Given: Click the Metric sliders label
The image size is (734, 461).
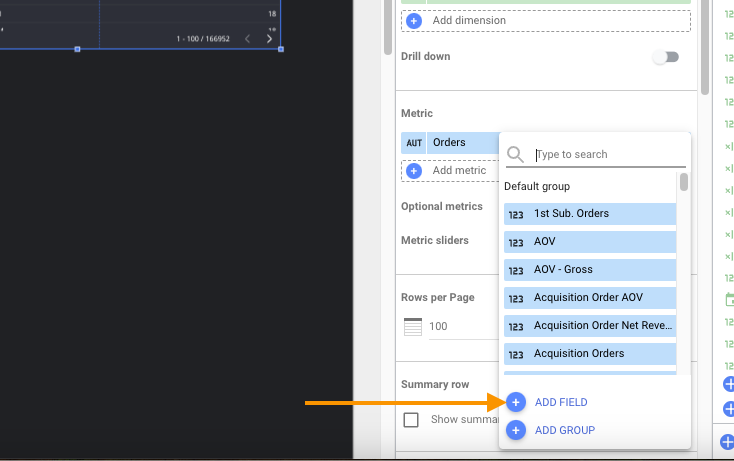Looking at the screenshot, I should point(434,240).
